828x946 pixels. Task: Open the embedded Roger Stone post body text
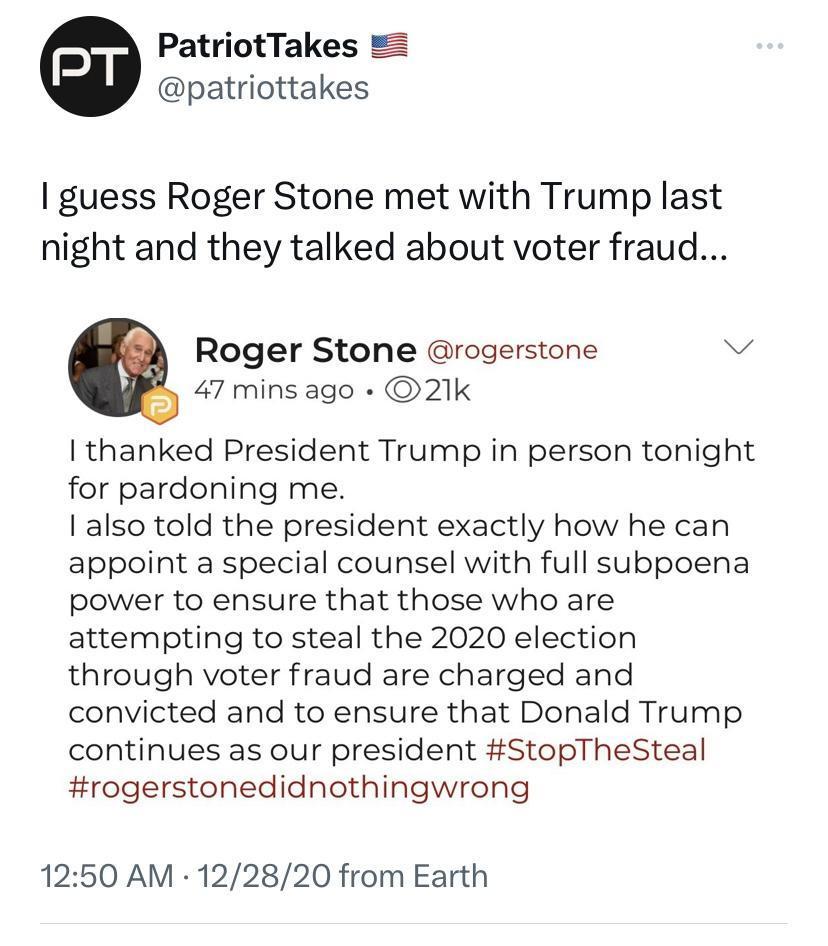point(412,618)
